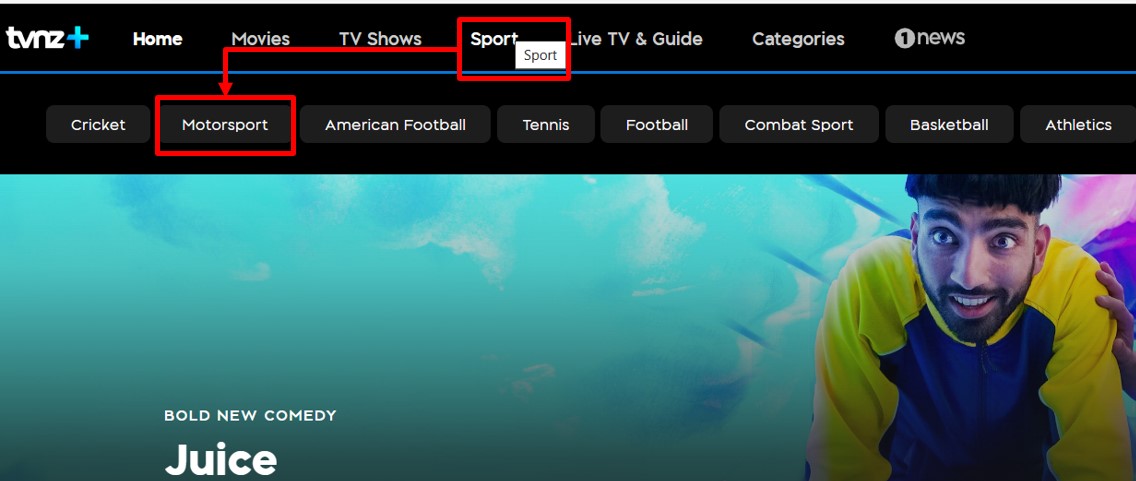Screen dimensions: 1136x481
Task: Open the Athletics category
Action: [1078, 125]
